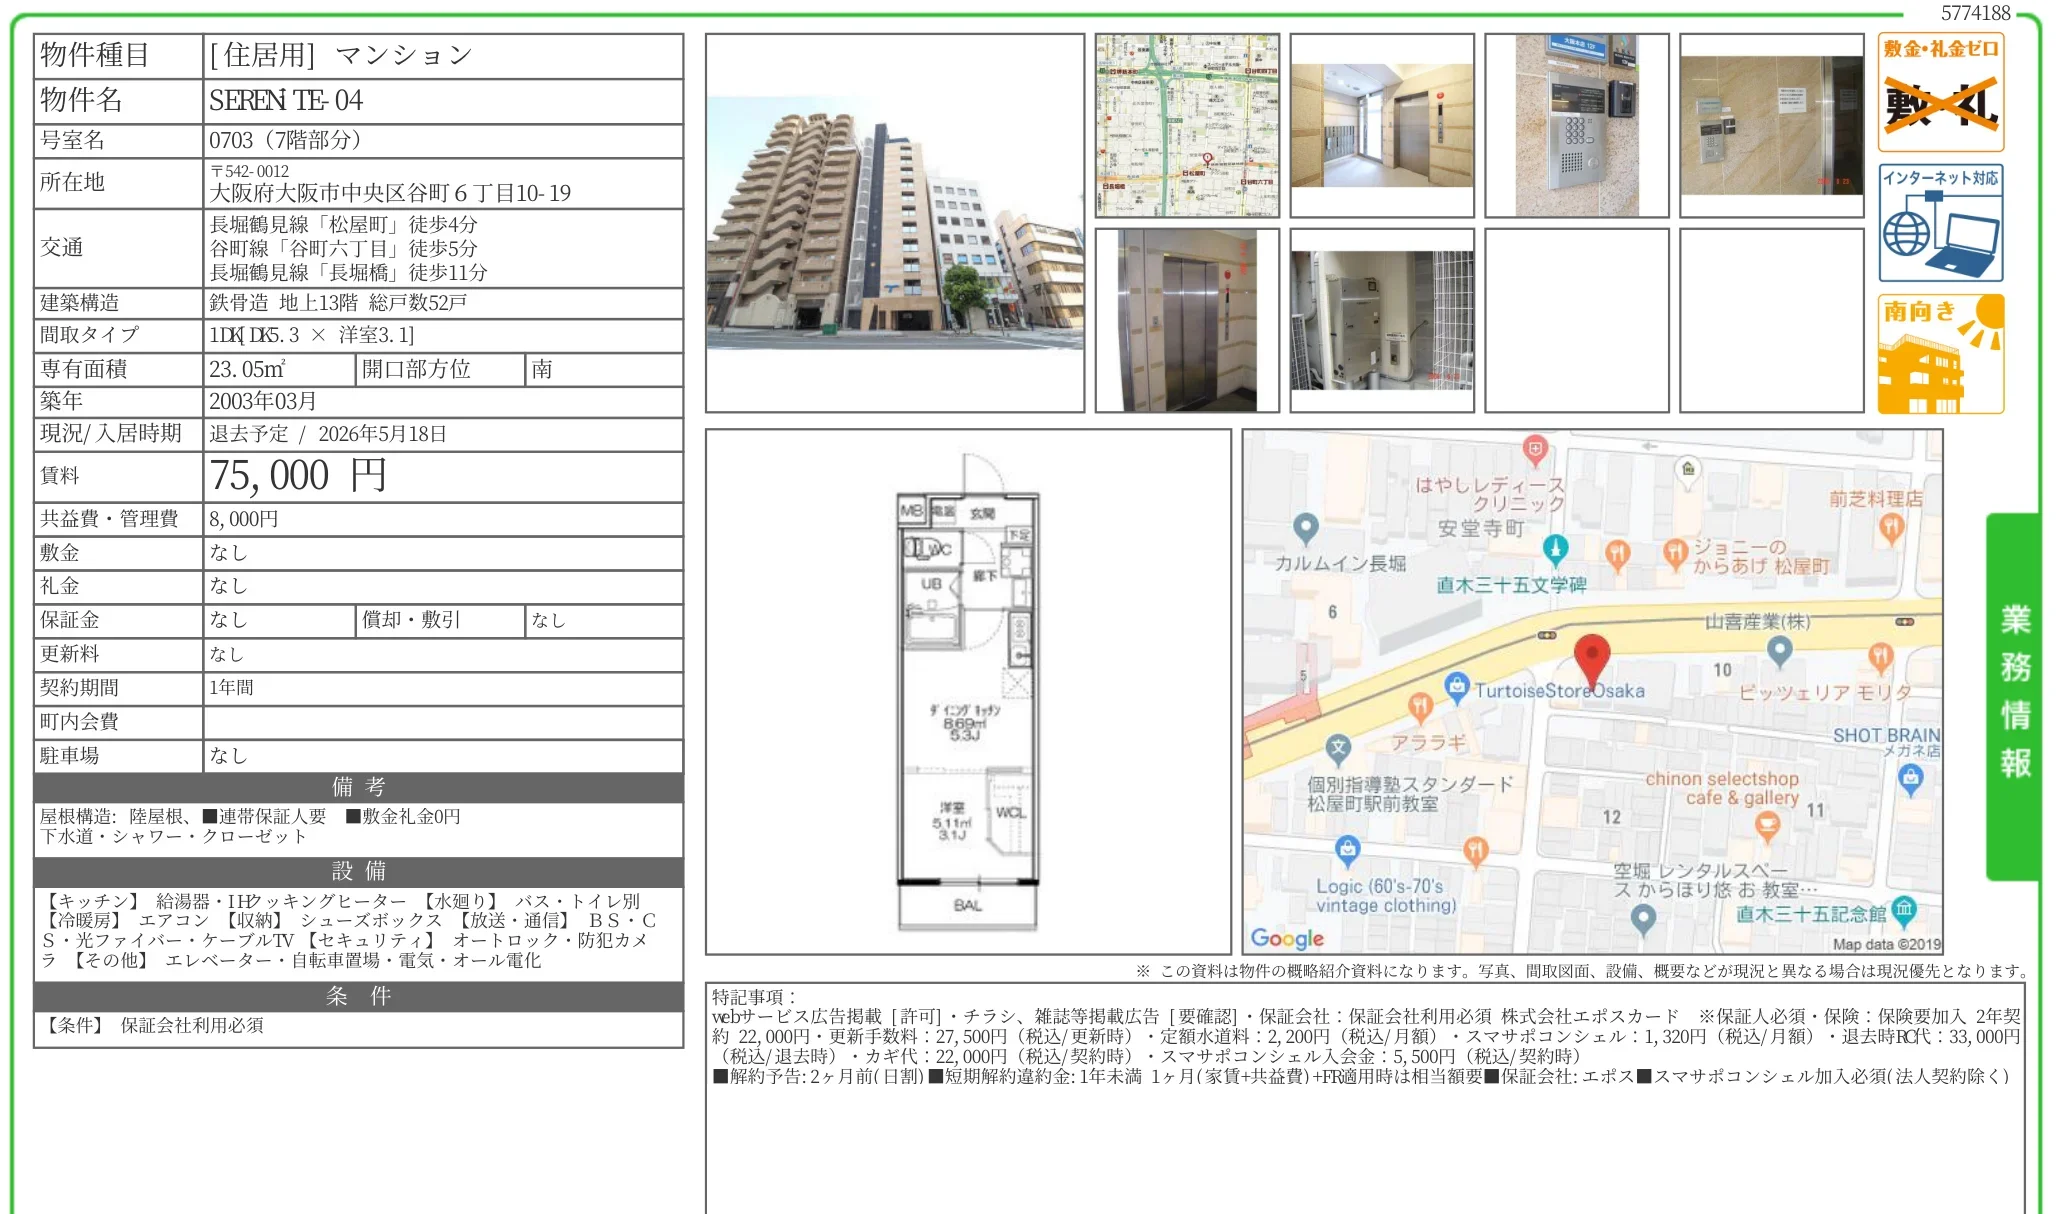Click the rent amount 75,000円
The width and height of the screenshot is (2056, 1214).
coord(298,476)
